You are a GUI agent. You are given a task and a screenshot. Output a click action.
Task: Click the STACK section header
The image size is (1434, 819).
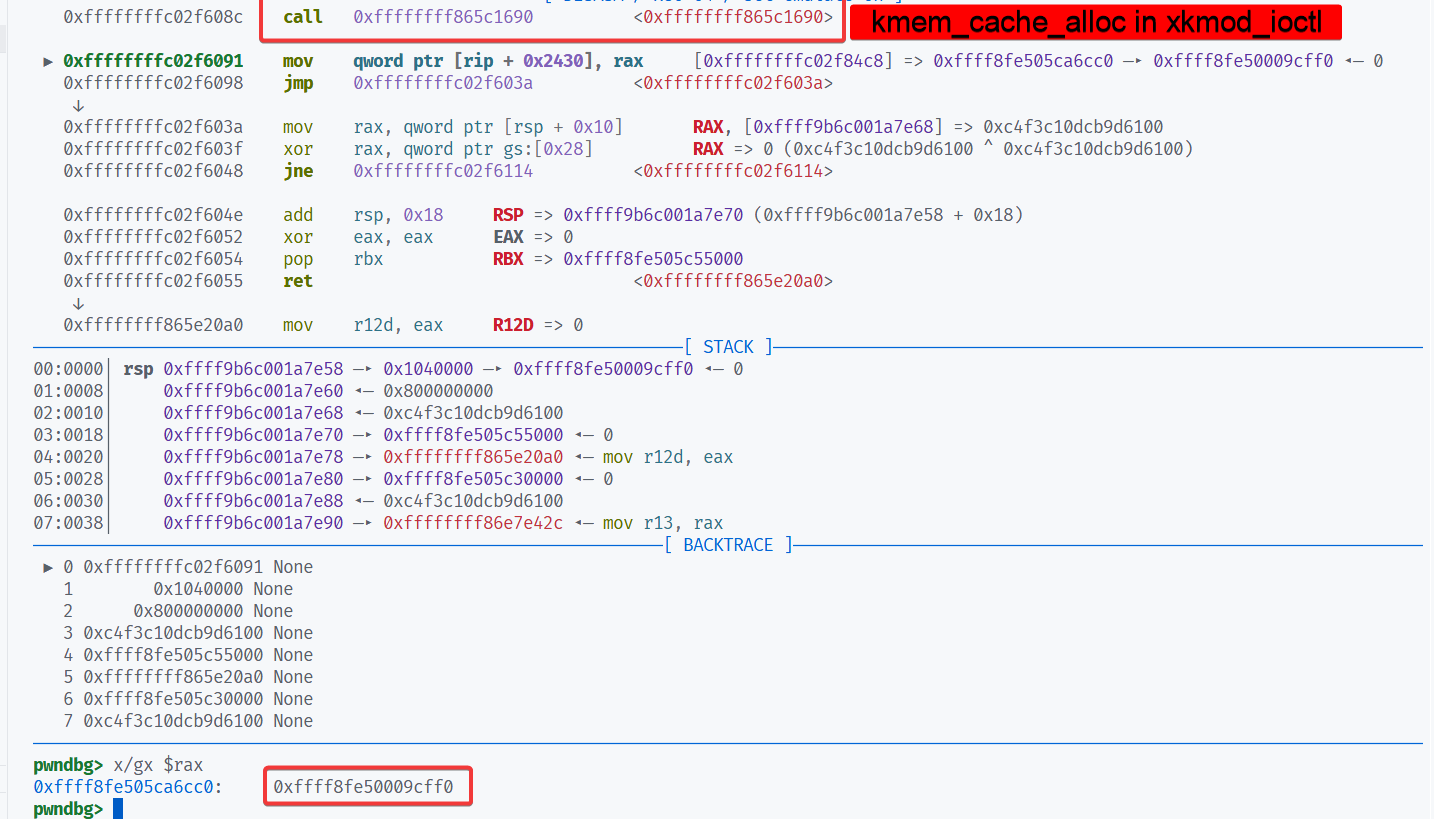coord(728,347)
